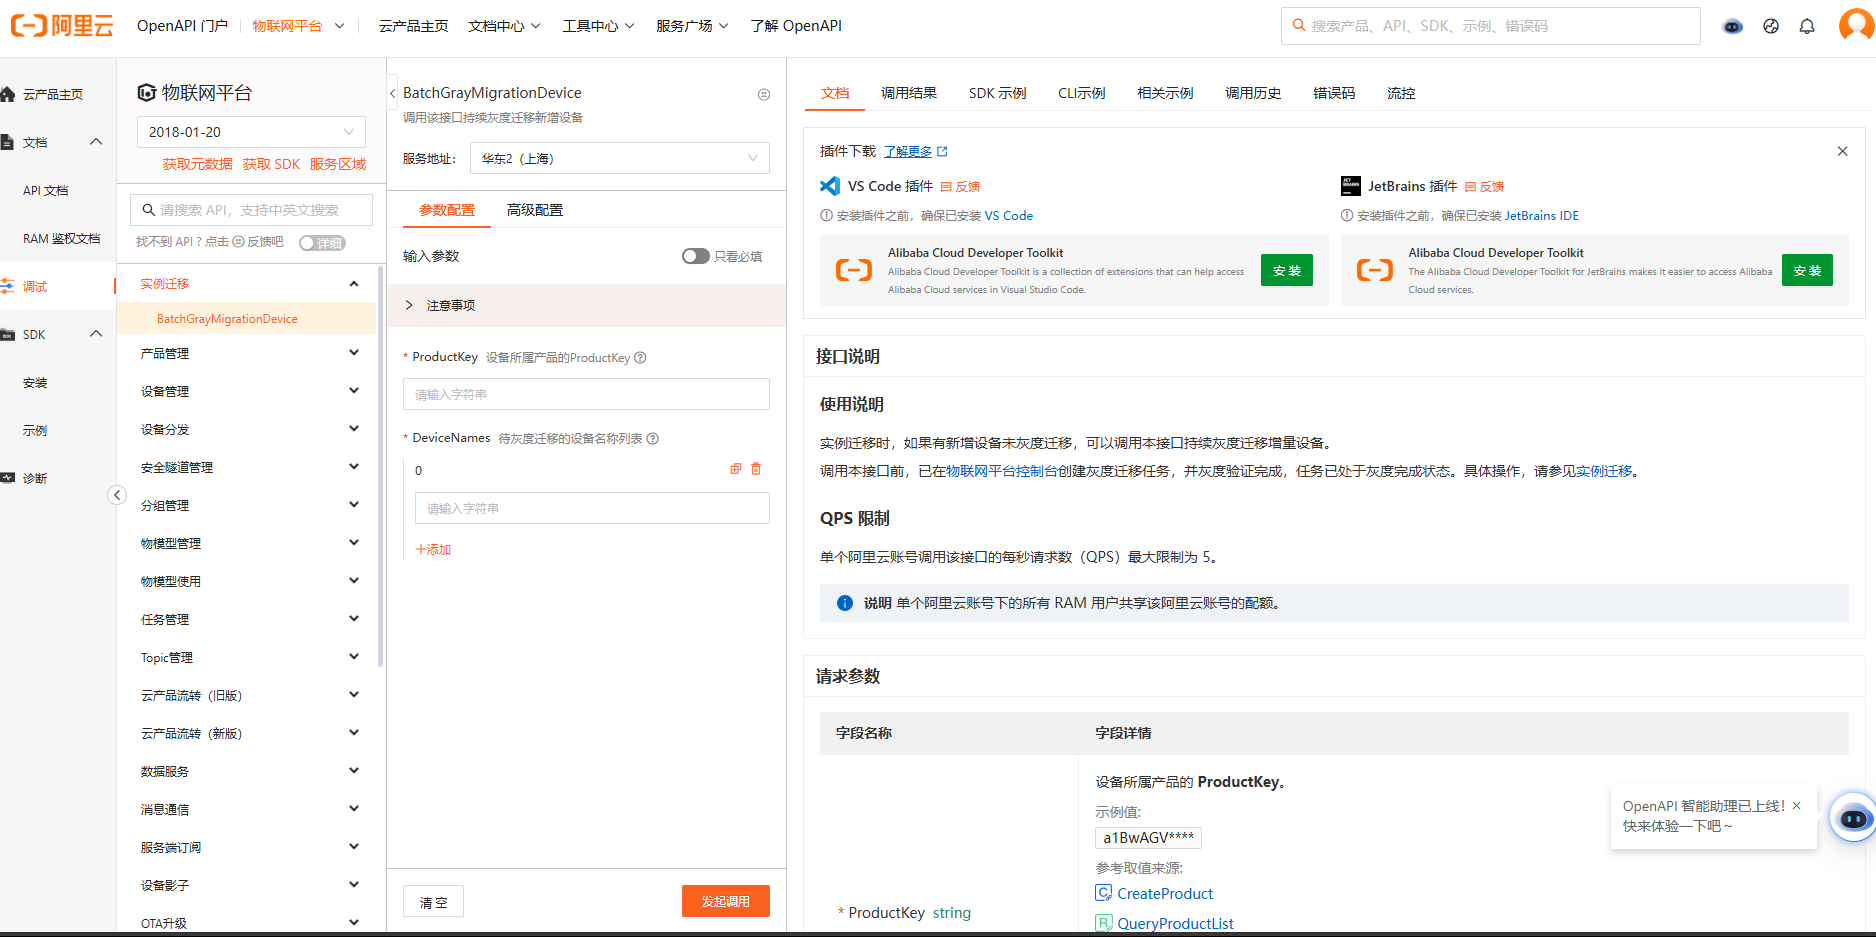Click the delete icon for DeviceNames item 0
The width and height of the screenshot is (1876, 937).
(756, 469)
